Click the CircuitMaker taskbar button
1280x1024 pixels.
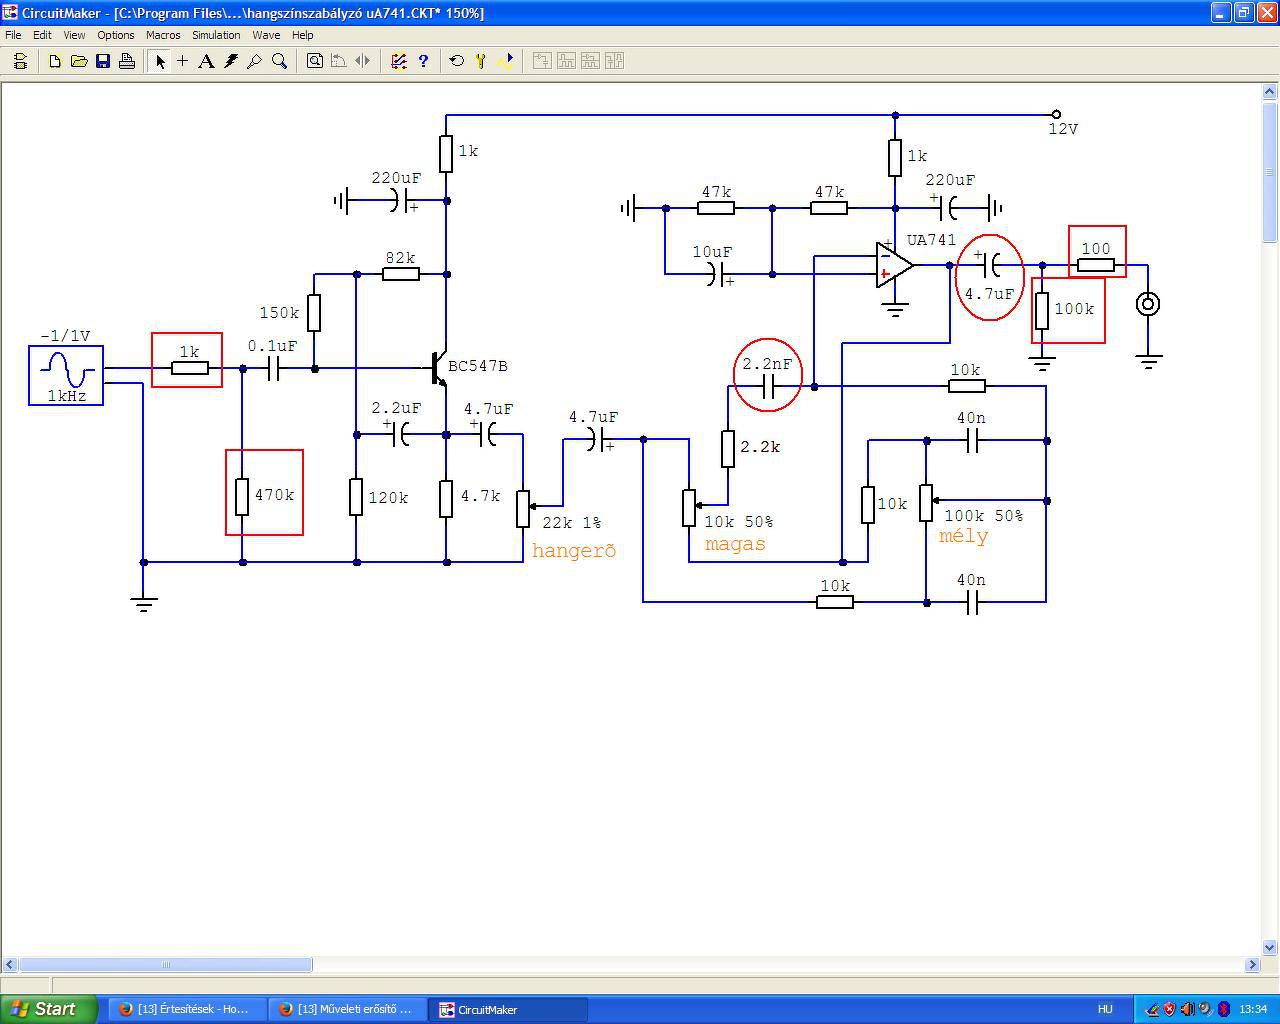(x=507, y=1009)
